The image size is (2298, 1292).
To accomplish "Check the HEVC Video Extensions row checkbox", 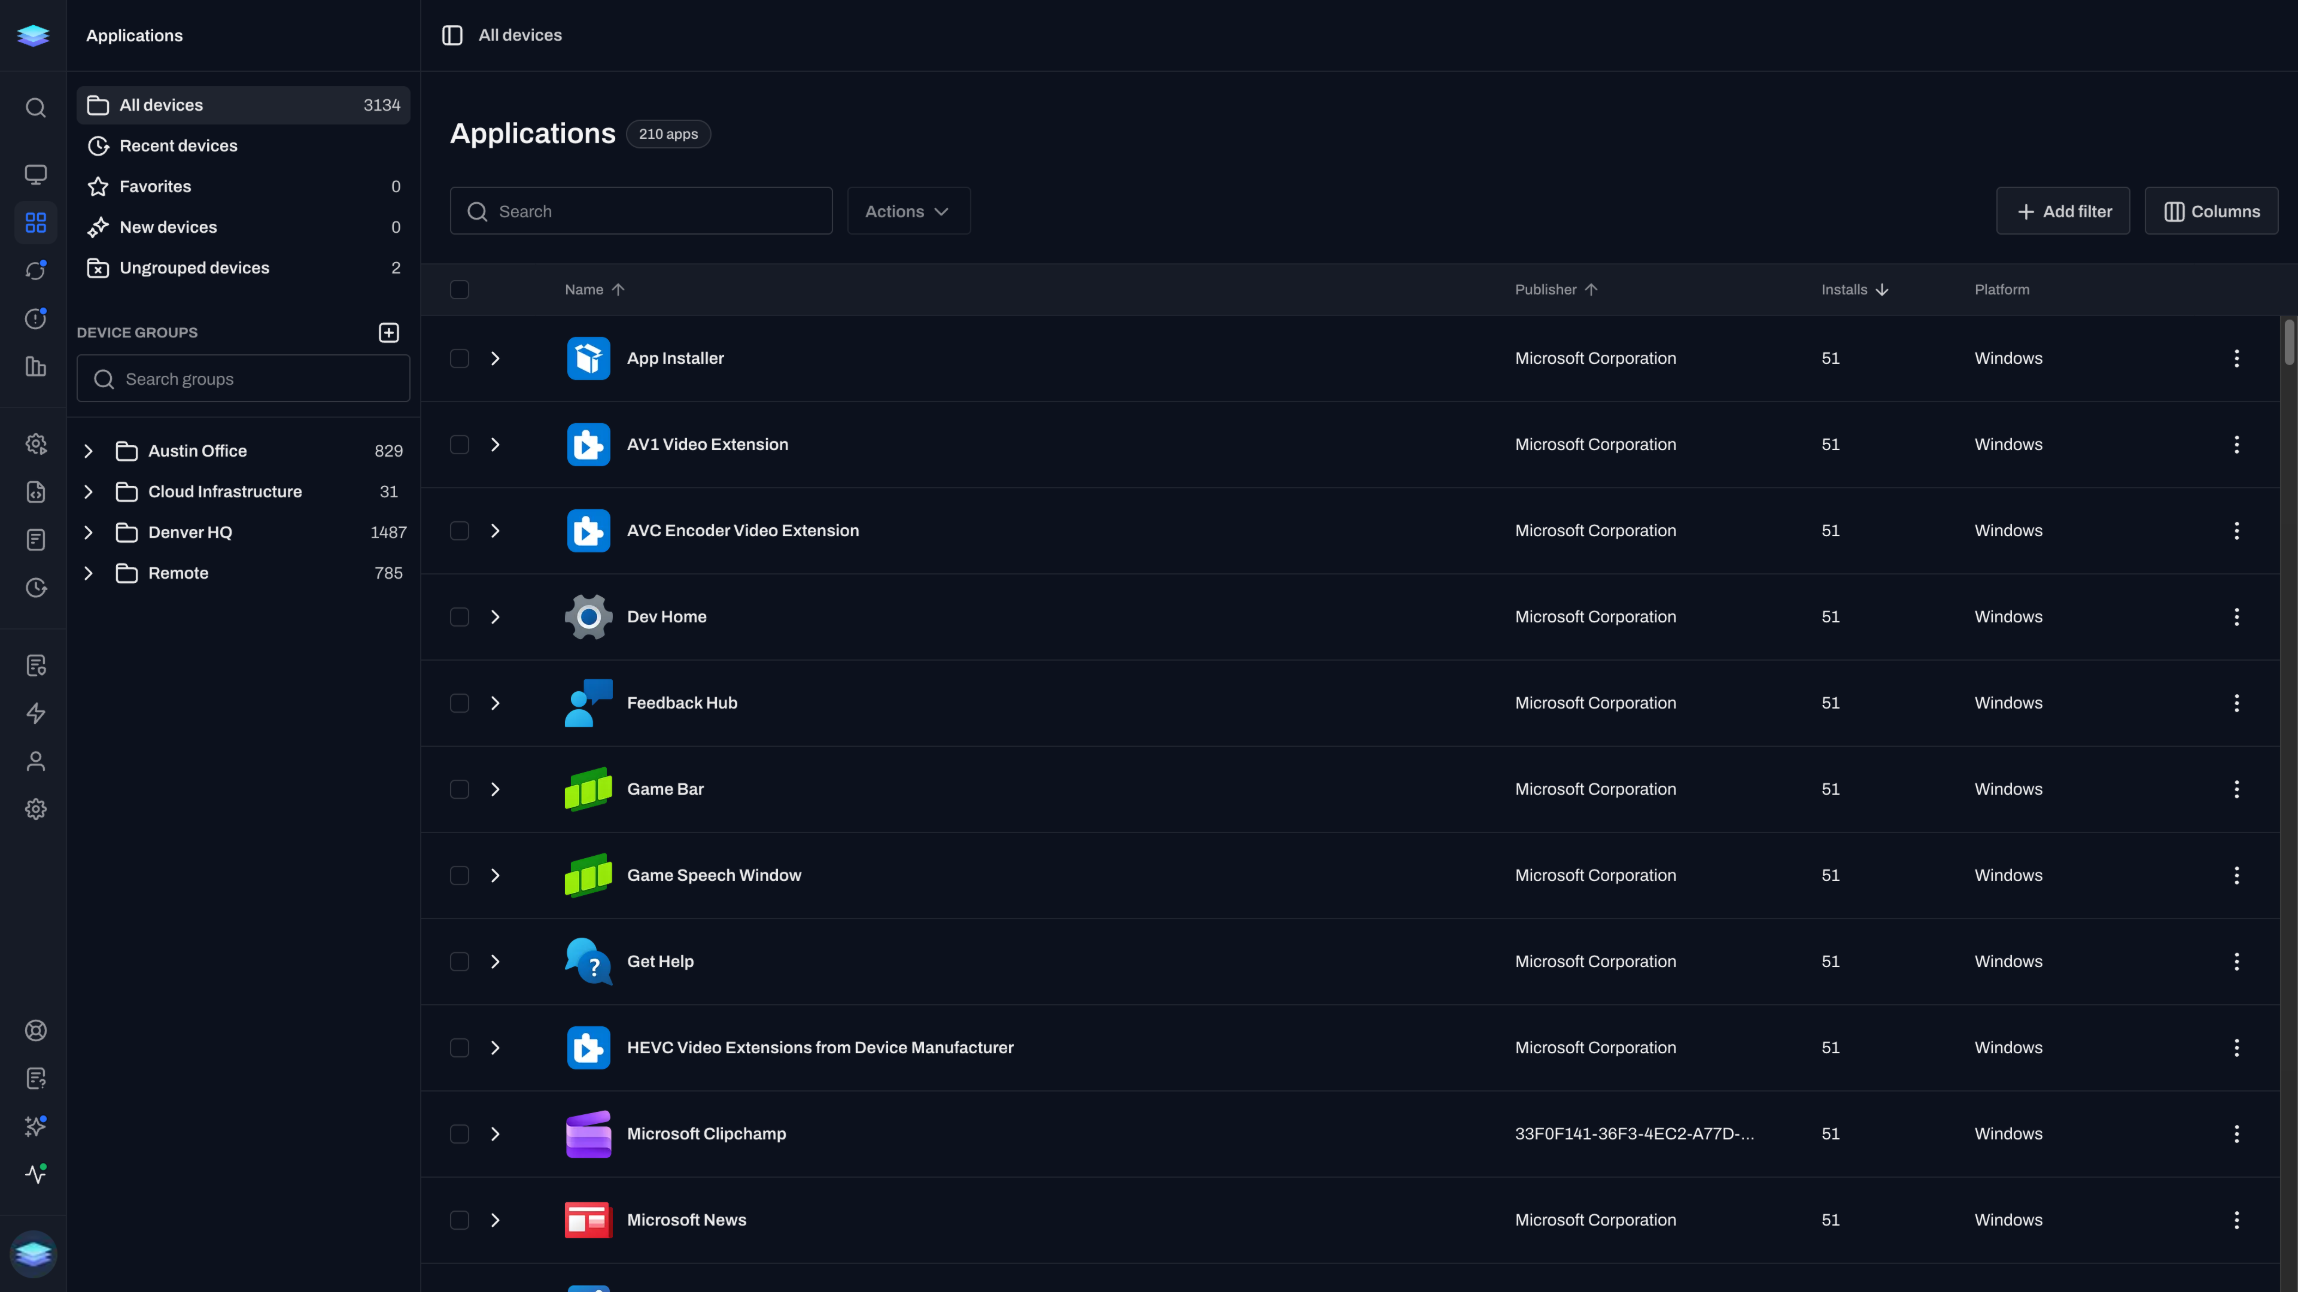I will point(459,1048).
